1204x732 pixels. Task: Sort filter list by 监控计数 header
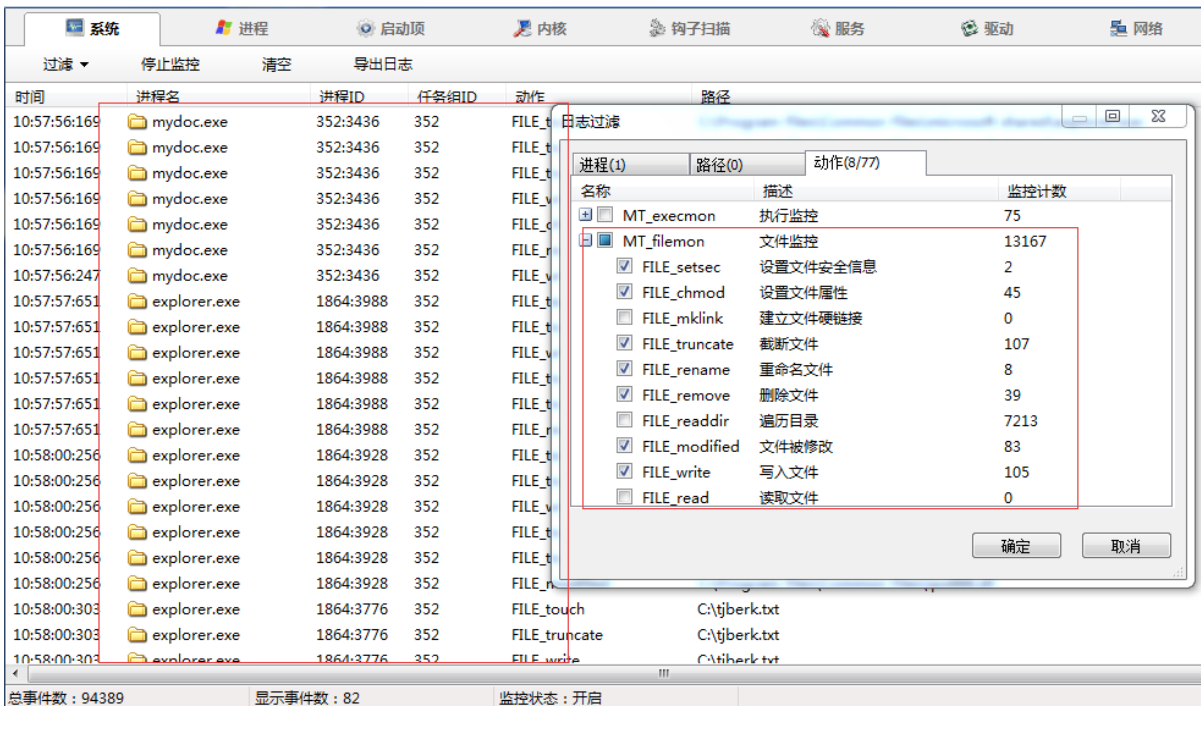click(1058, 190)
